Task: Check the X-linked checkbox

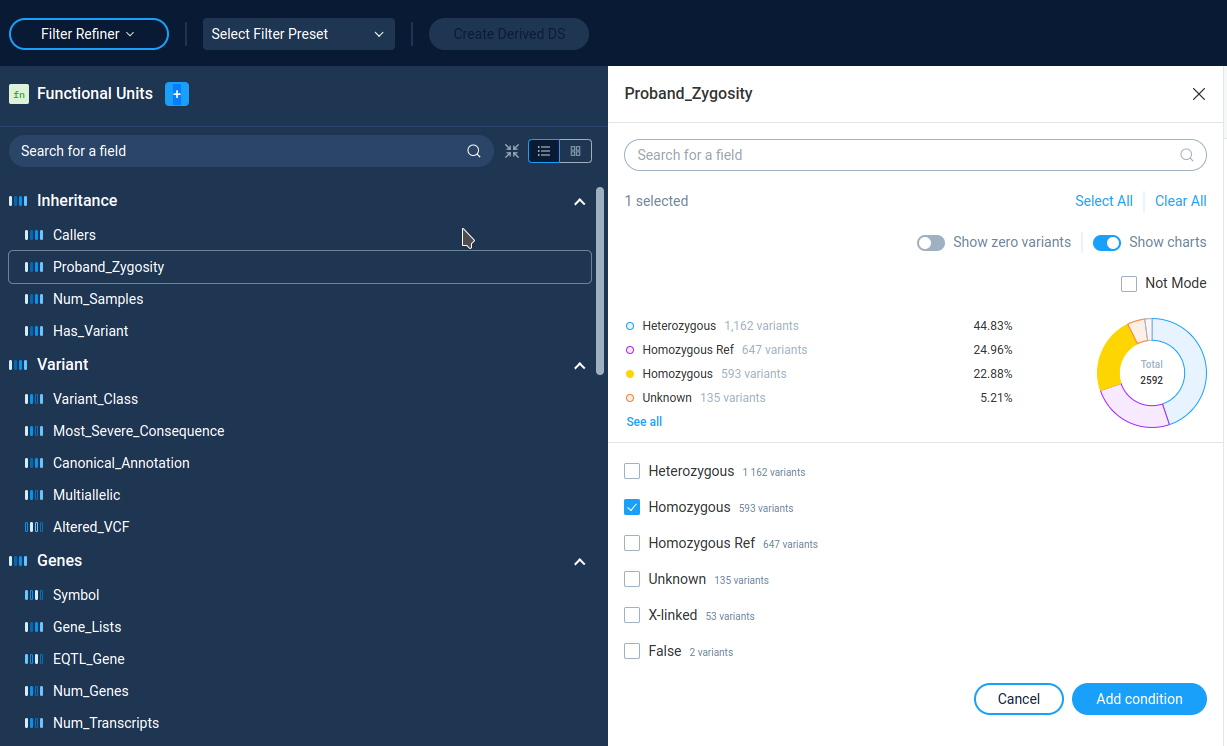Action: [x=632, y=615]
